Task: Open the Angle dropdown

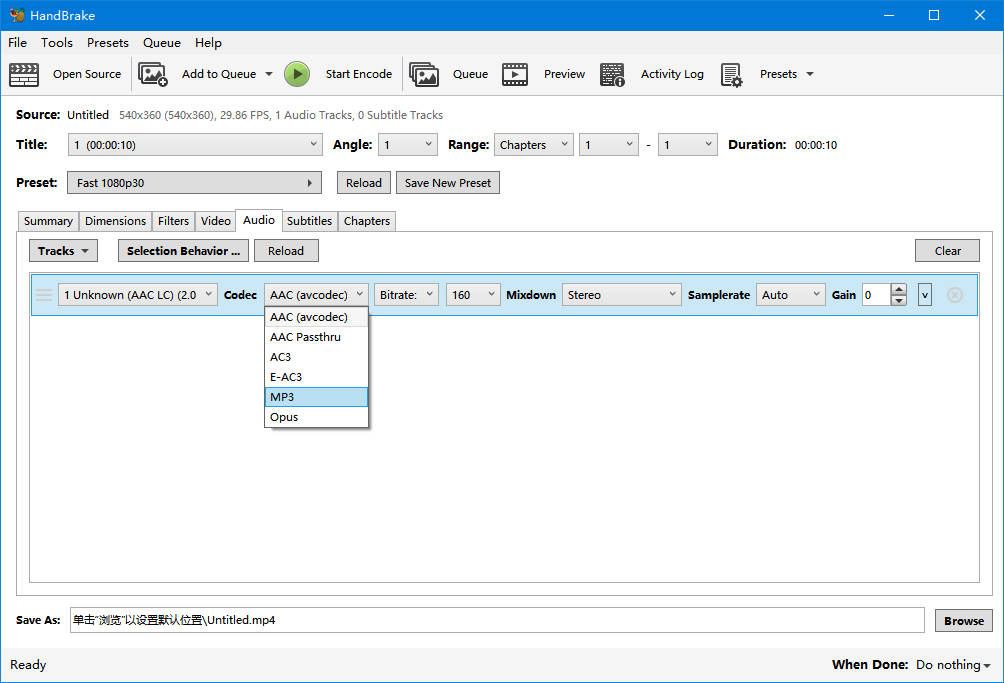Action: (408, 145)
